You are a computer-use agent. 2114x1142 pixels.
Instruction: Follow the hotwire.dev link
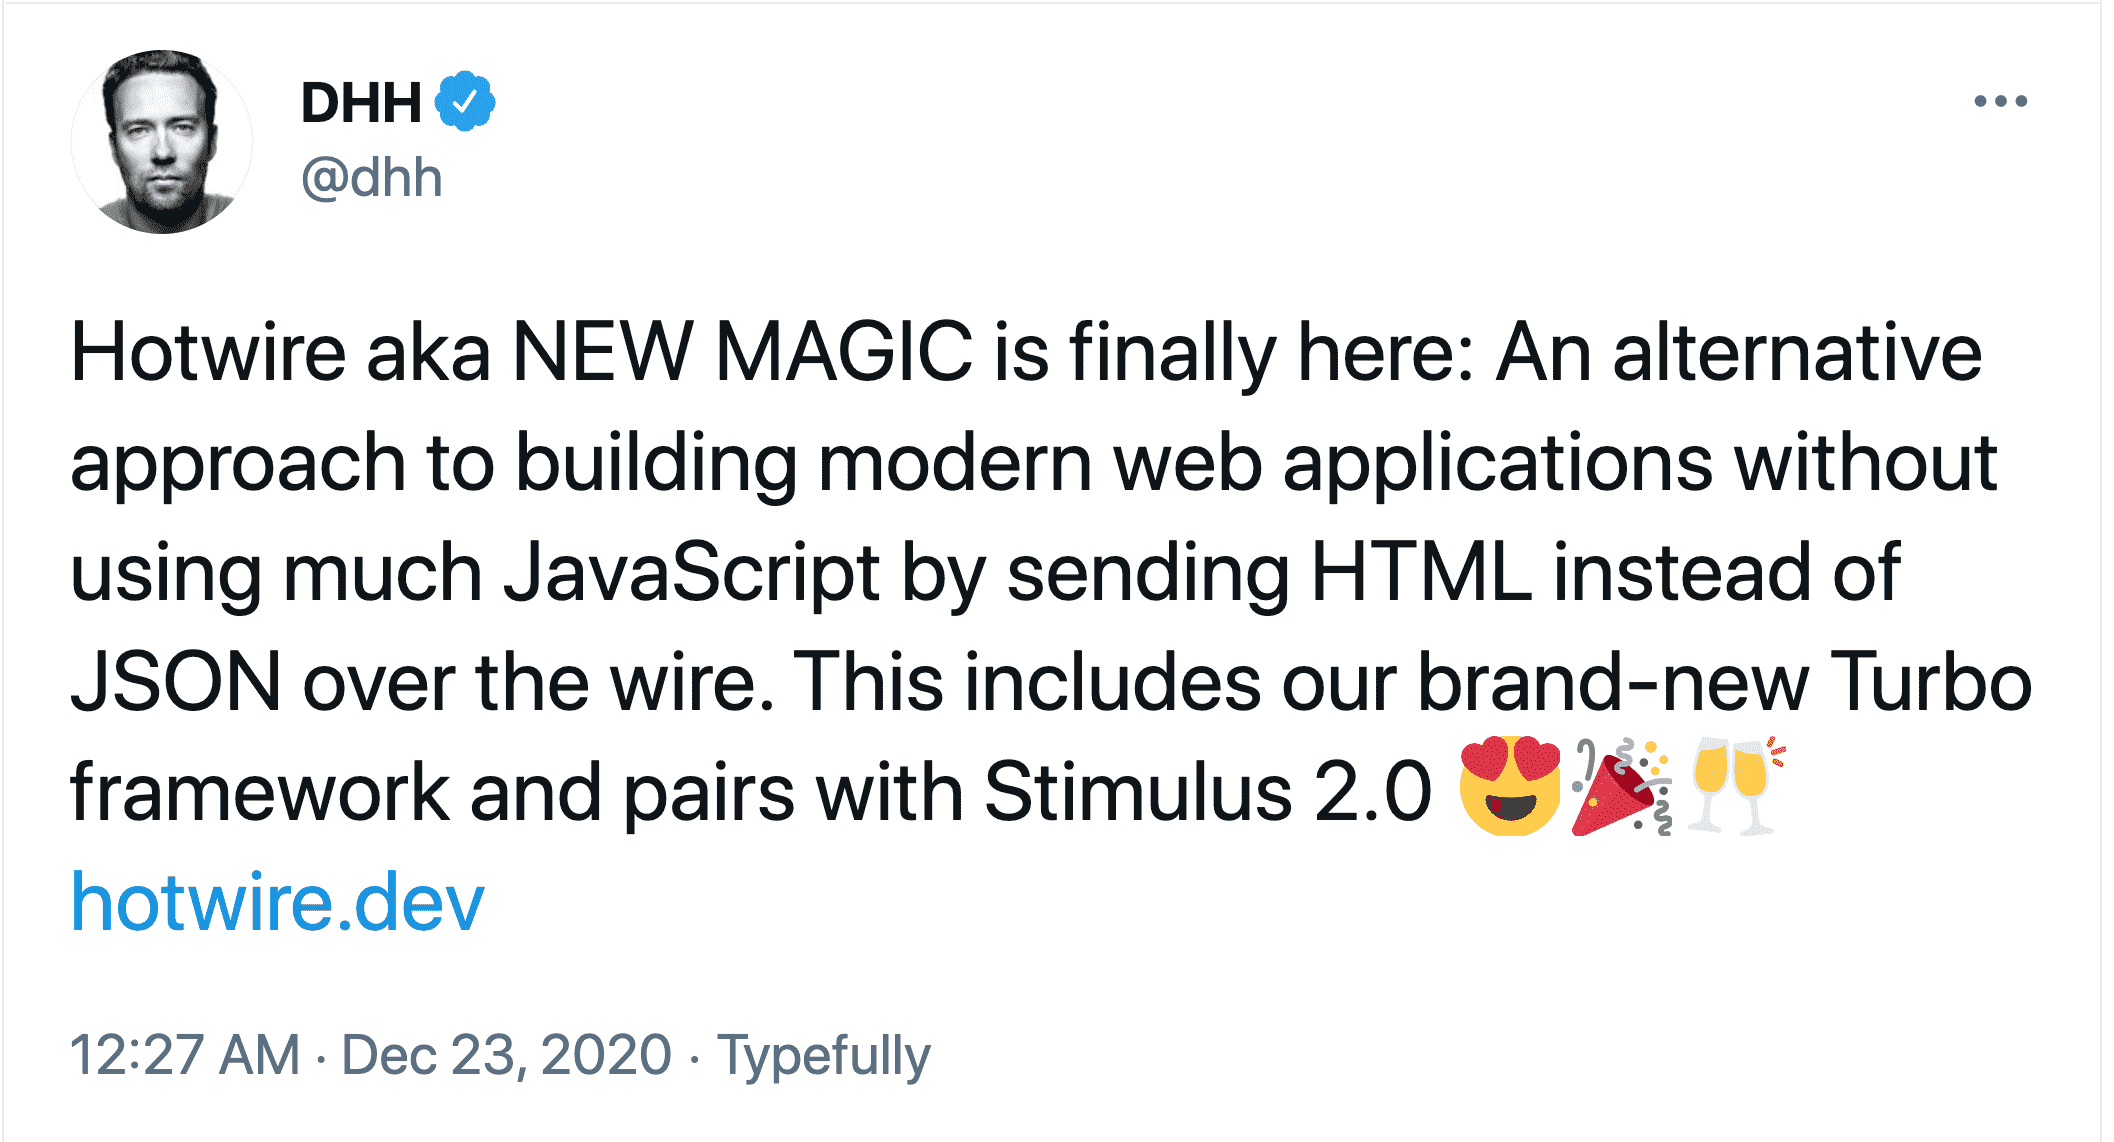click(x=277, y=902)
